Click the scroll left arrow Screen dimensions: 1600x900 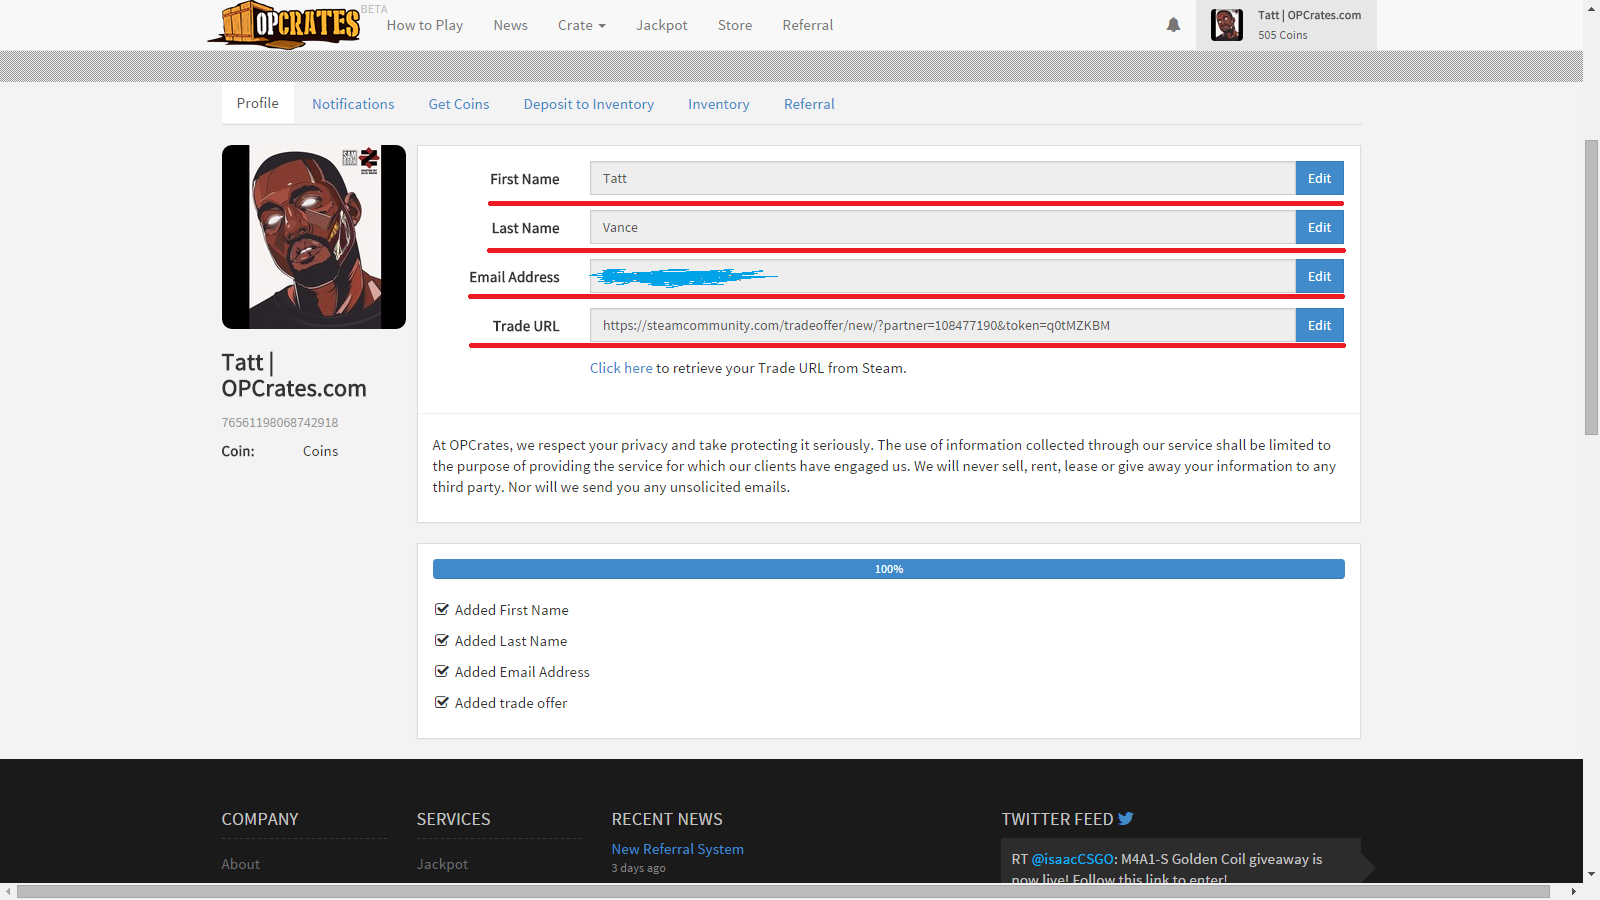8,891
